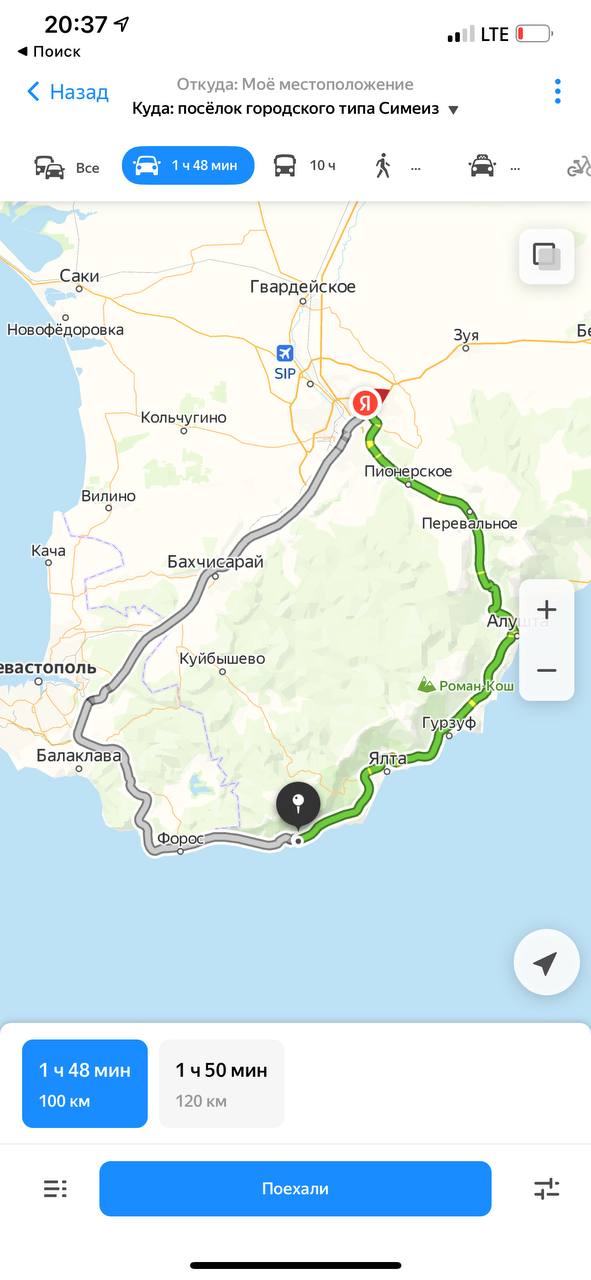Start navigation with the Поехали button
This screenshot has width=591, height=1280.
295,1189
